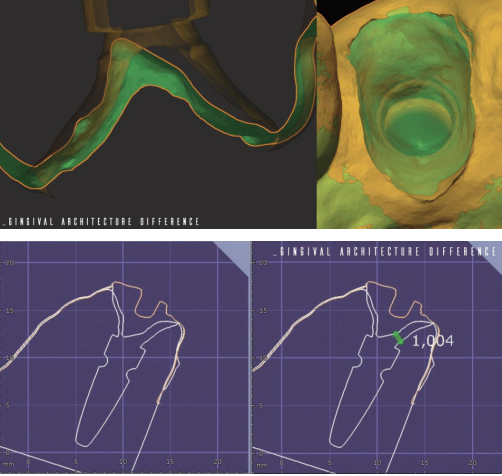Select the 1,004 measurement value label
Screen dimensions: 502x476
coord(433,341)
